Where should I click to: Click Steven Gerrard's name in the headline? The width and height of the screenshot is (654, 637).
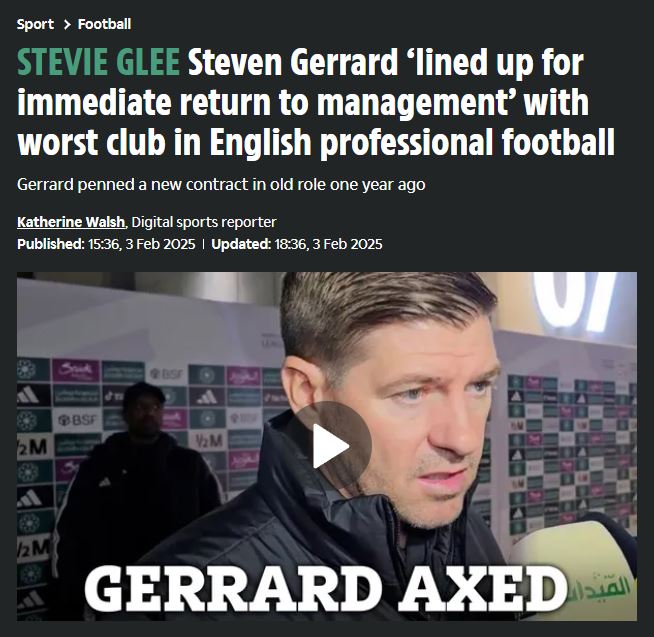[x=292, y=63]
